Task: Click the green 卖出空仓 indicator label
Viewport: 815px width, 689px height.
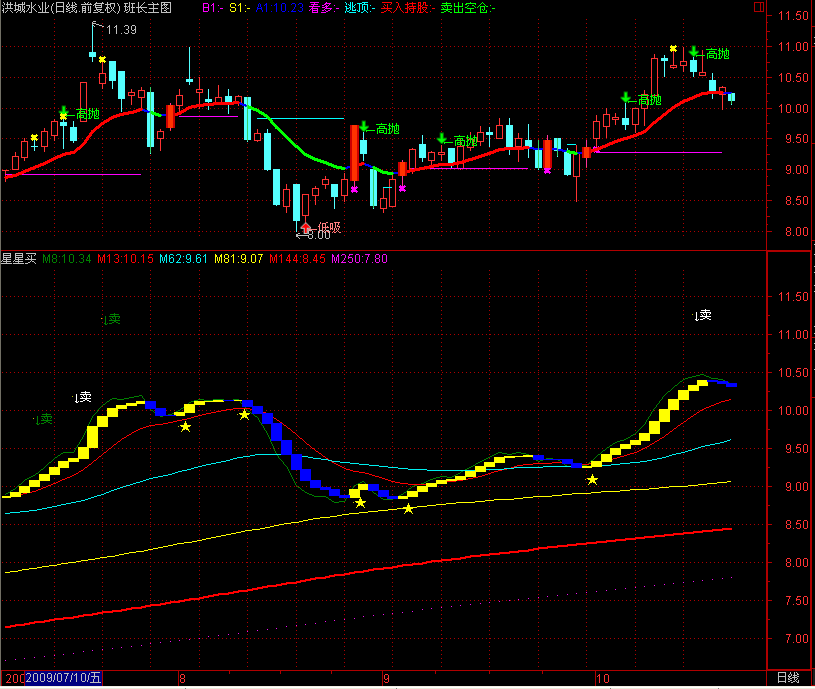Action: (x=468, y=8)
